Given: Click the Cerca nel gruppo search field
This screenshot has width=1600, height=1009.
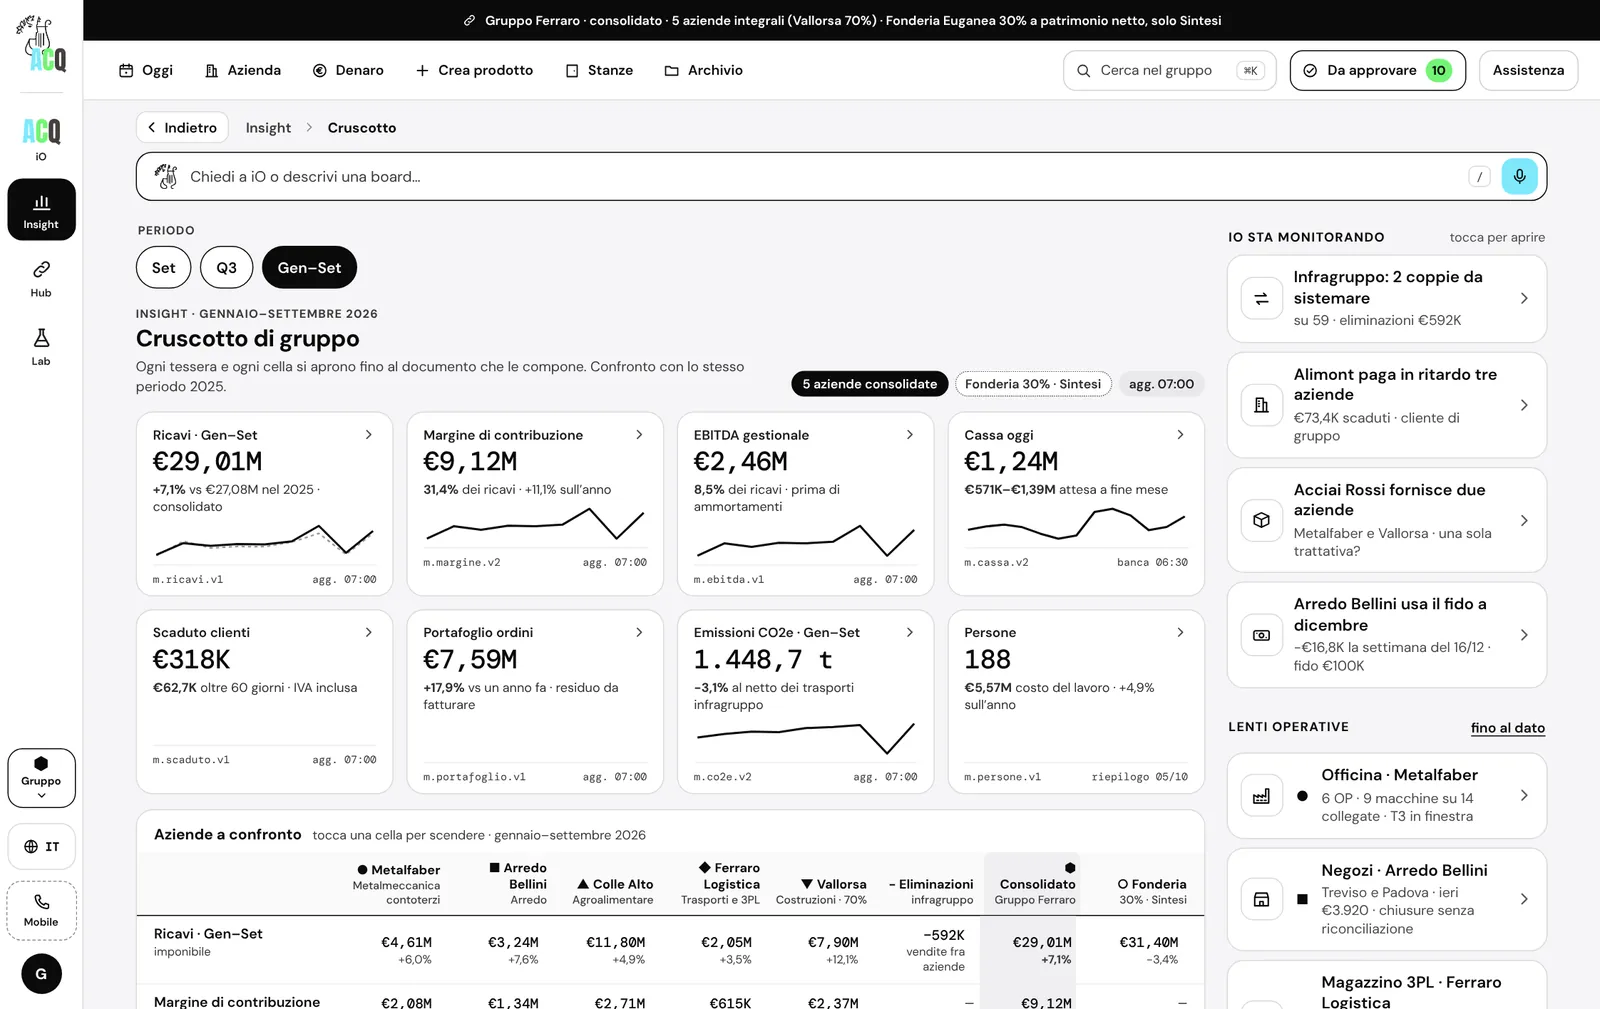Looking at the screenshot, I should [x=1169, y=71].
